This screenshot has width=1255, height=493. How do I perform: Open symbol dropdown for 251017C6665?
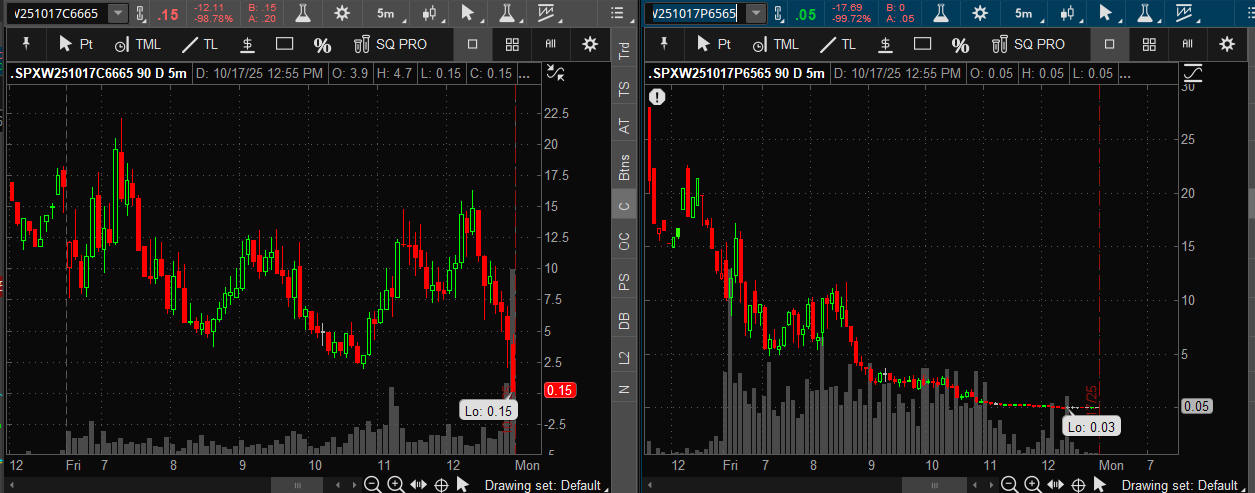pos(119,13)
